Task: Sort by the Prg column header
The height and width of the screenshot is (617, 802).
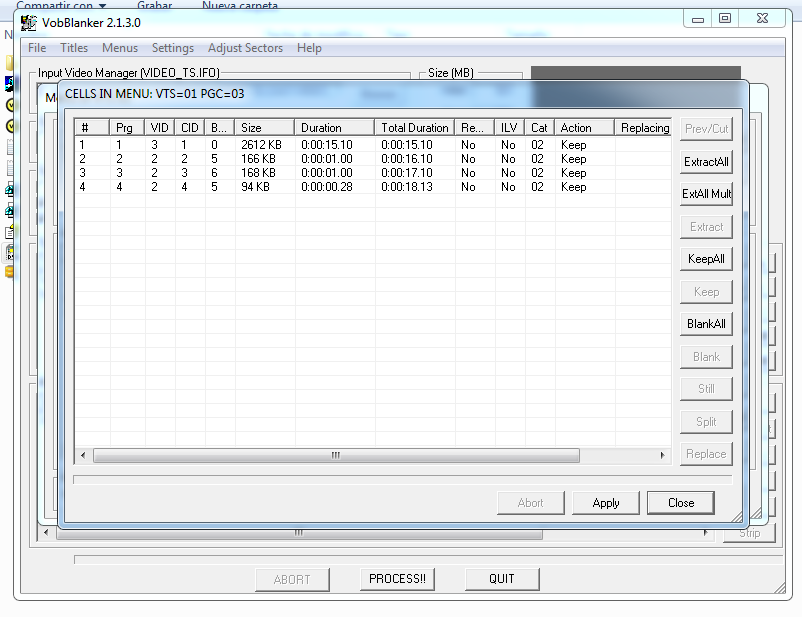Action: [x=127, y=128]
